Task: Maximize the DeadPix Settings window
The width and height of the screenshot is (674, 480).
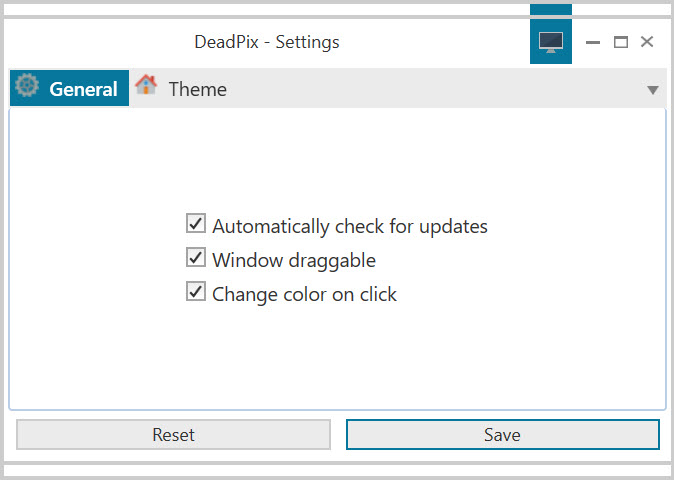Action: 620,42
